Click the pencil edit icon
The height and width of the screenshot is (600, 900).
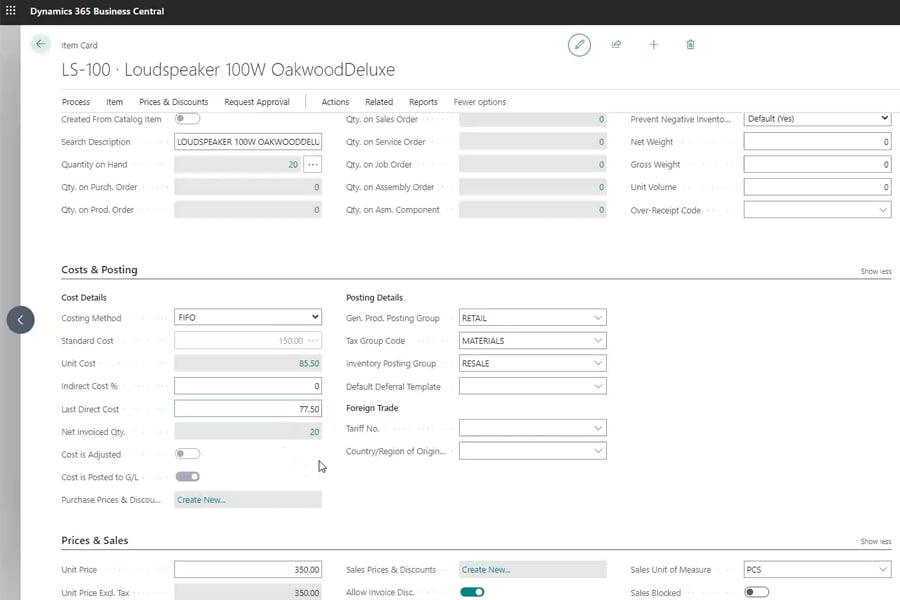579,45
